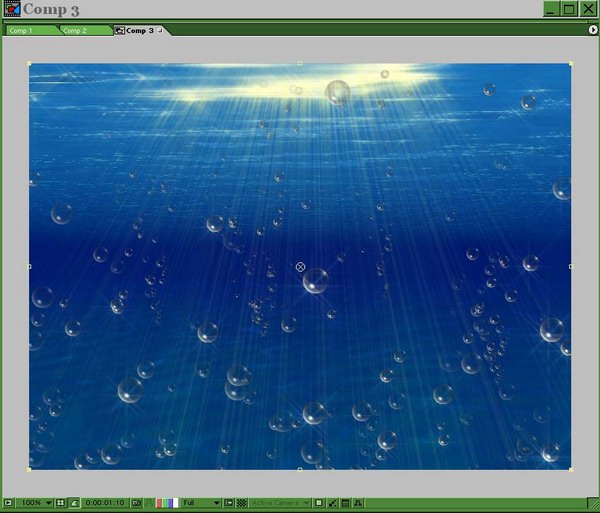The image size is (600, 513).
Task: Minimize the Comp 3 window
Action: click(x=551, y=8)
